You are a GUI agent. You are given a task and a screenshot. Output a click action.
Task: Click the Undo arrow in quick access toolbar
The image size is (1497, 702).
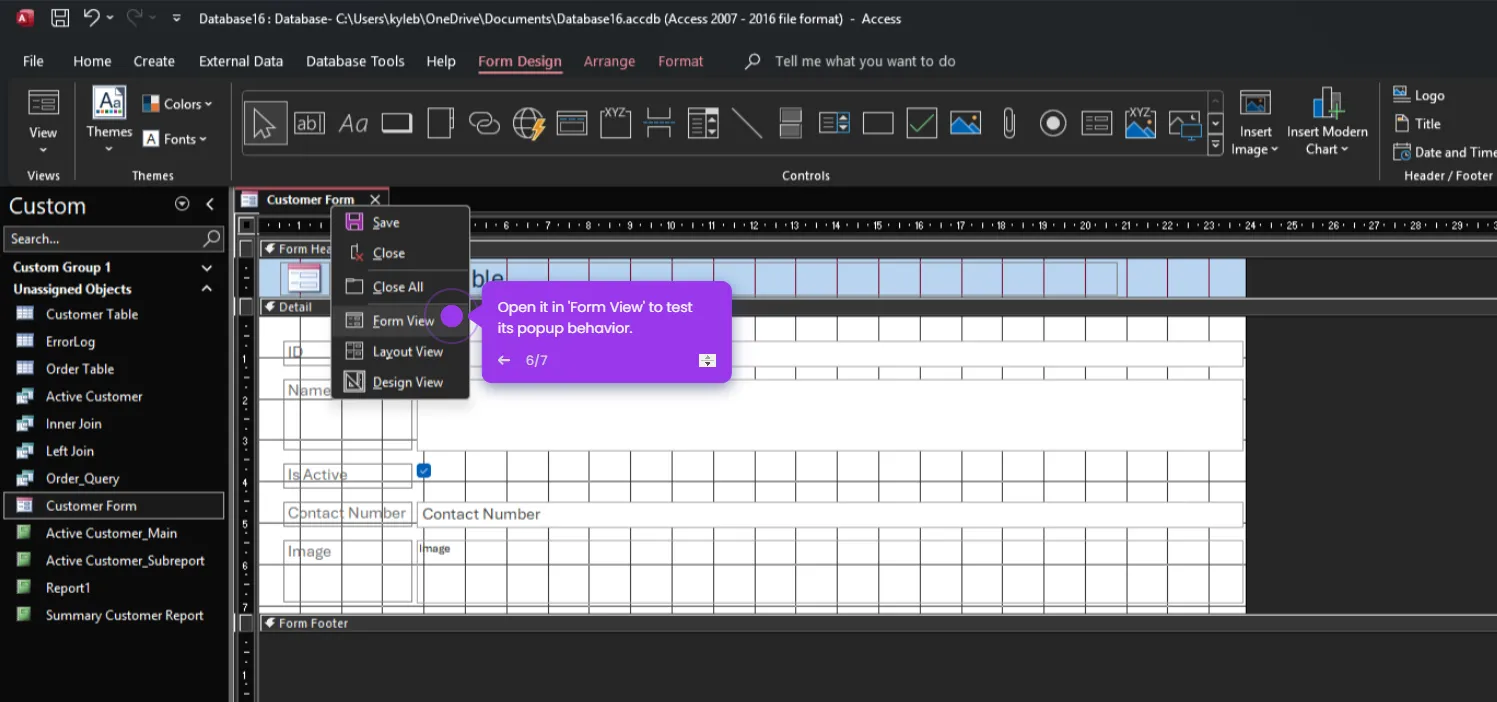tap(91, 18)
